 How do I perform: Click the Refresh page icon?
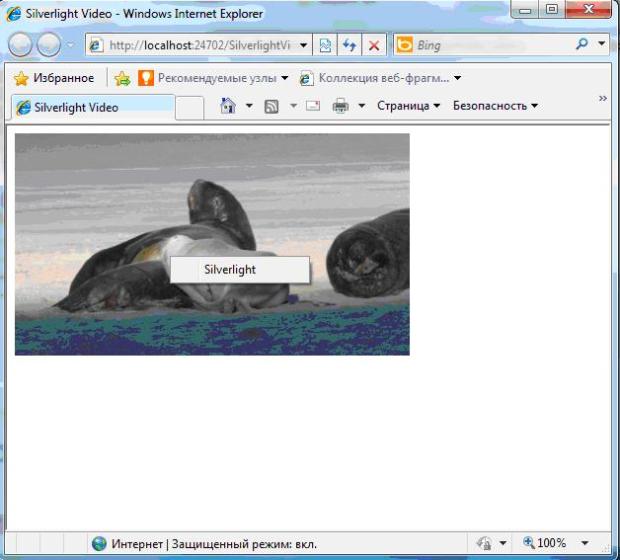pyautogui.click(x=350, y=46)
